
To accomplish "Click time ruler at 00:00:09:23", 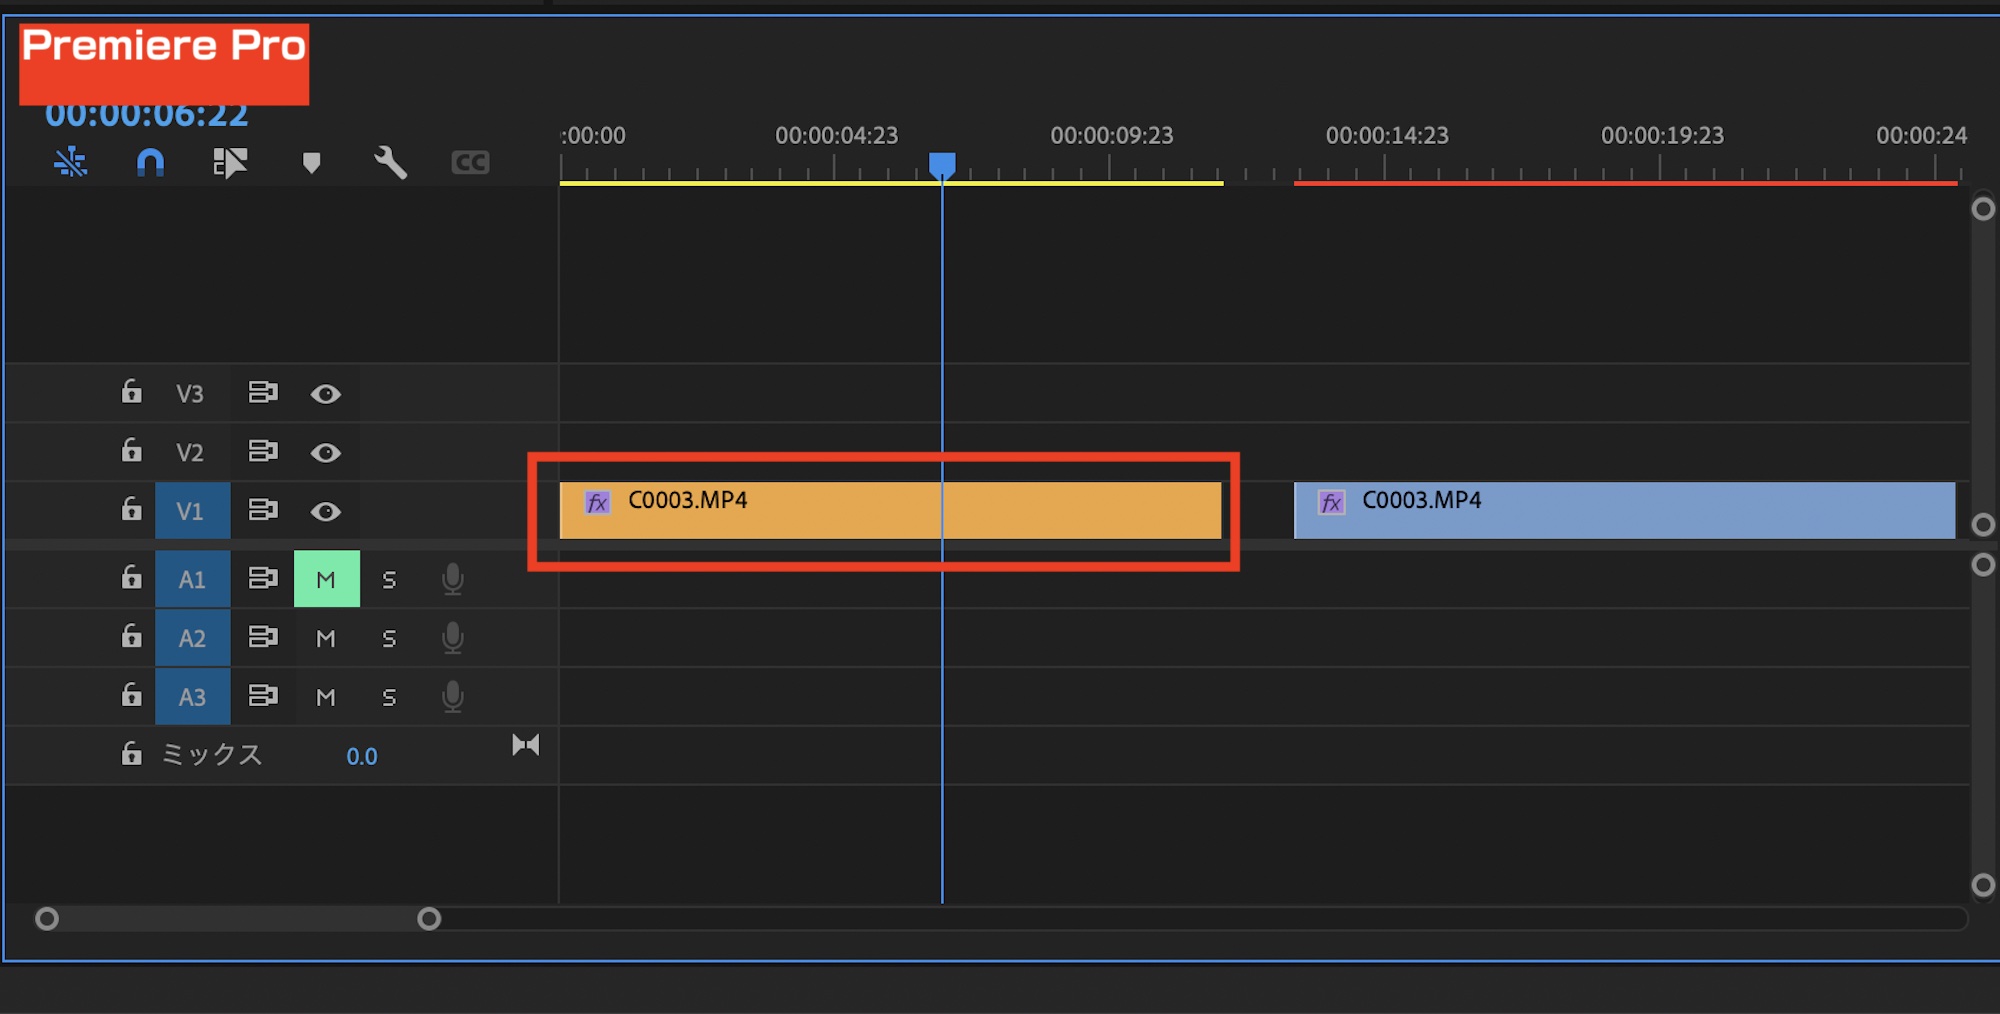I will click(1112, 136).
